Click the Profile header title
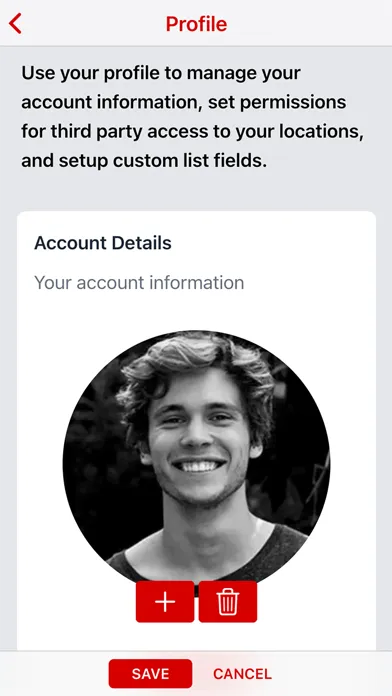The image size is (392, 696). (196, 24)
